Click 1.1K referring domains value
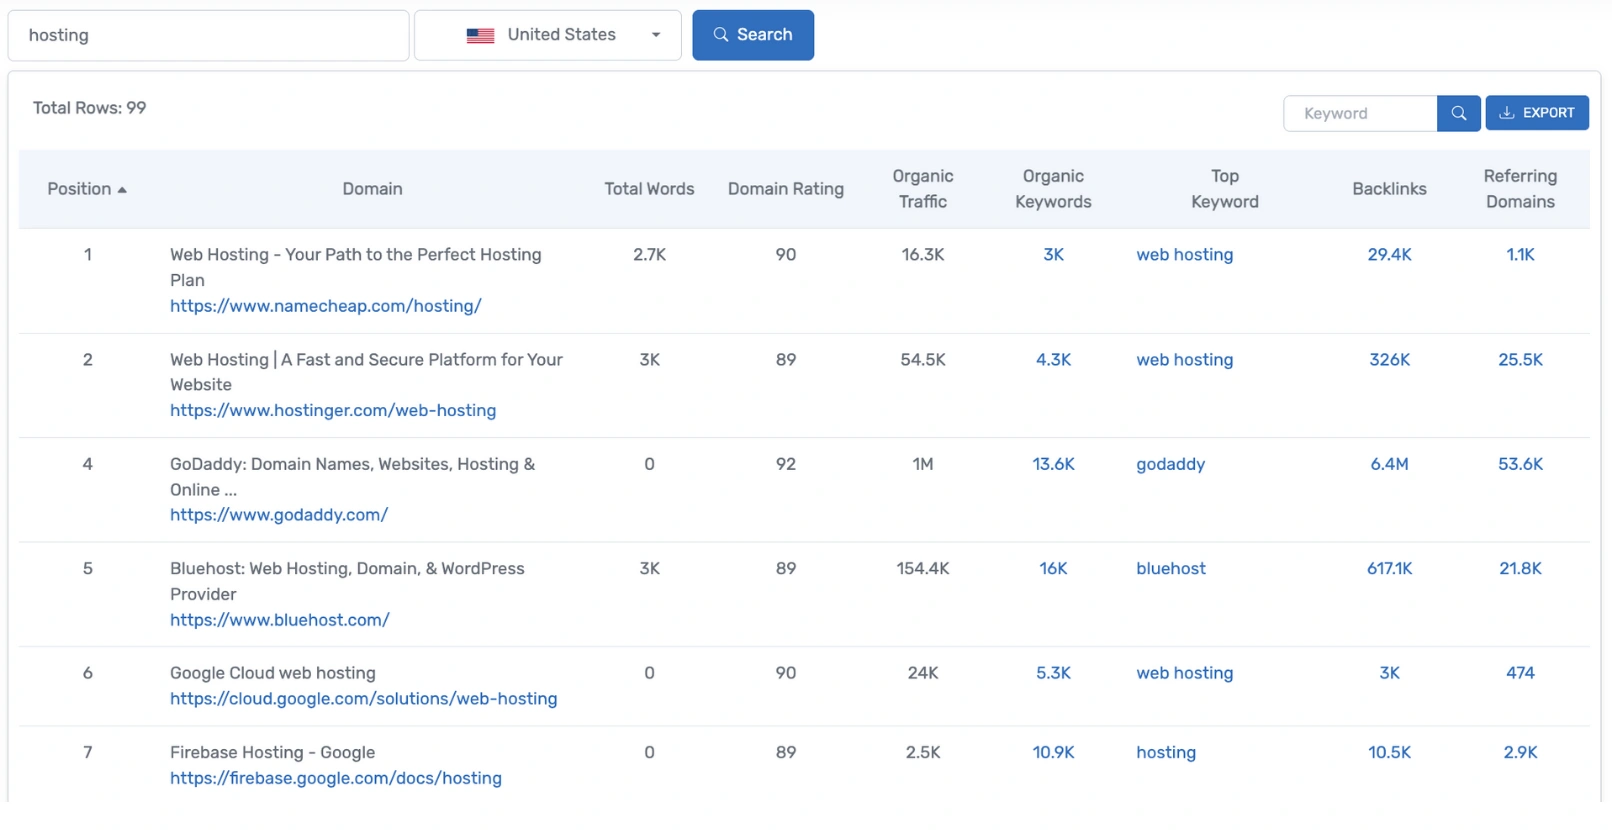Image resolution: width=1612 pixels, height=830 pixels. [1520, 255]
